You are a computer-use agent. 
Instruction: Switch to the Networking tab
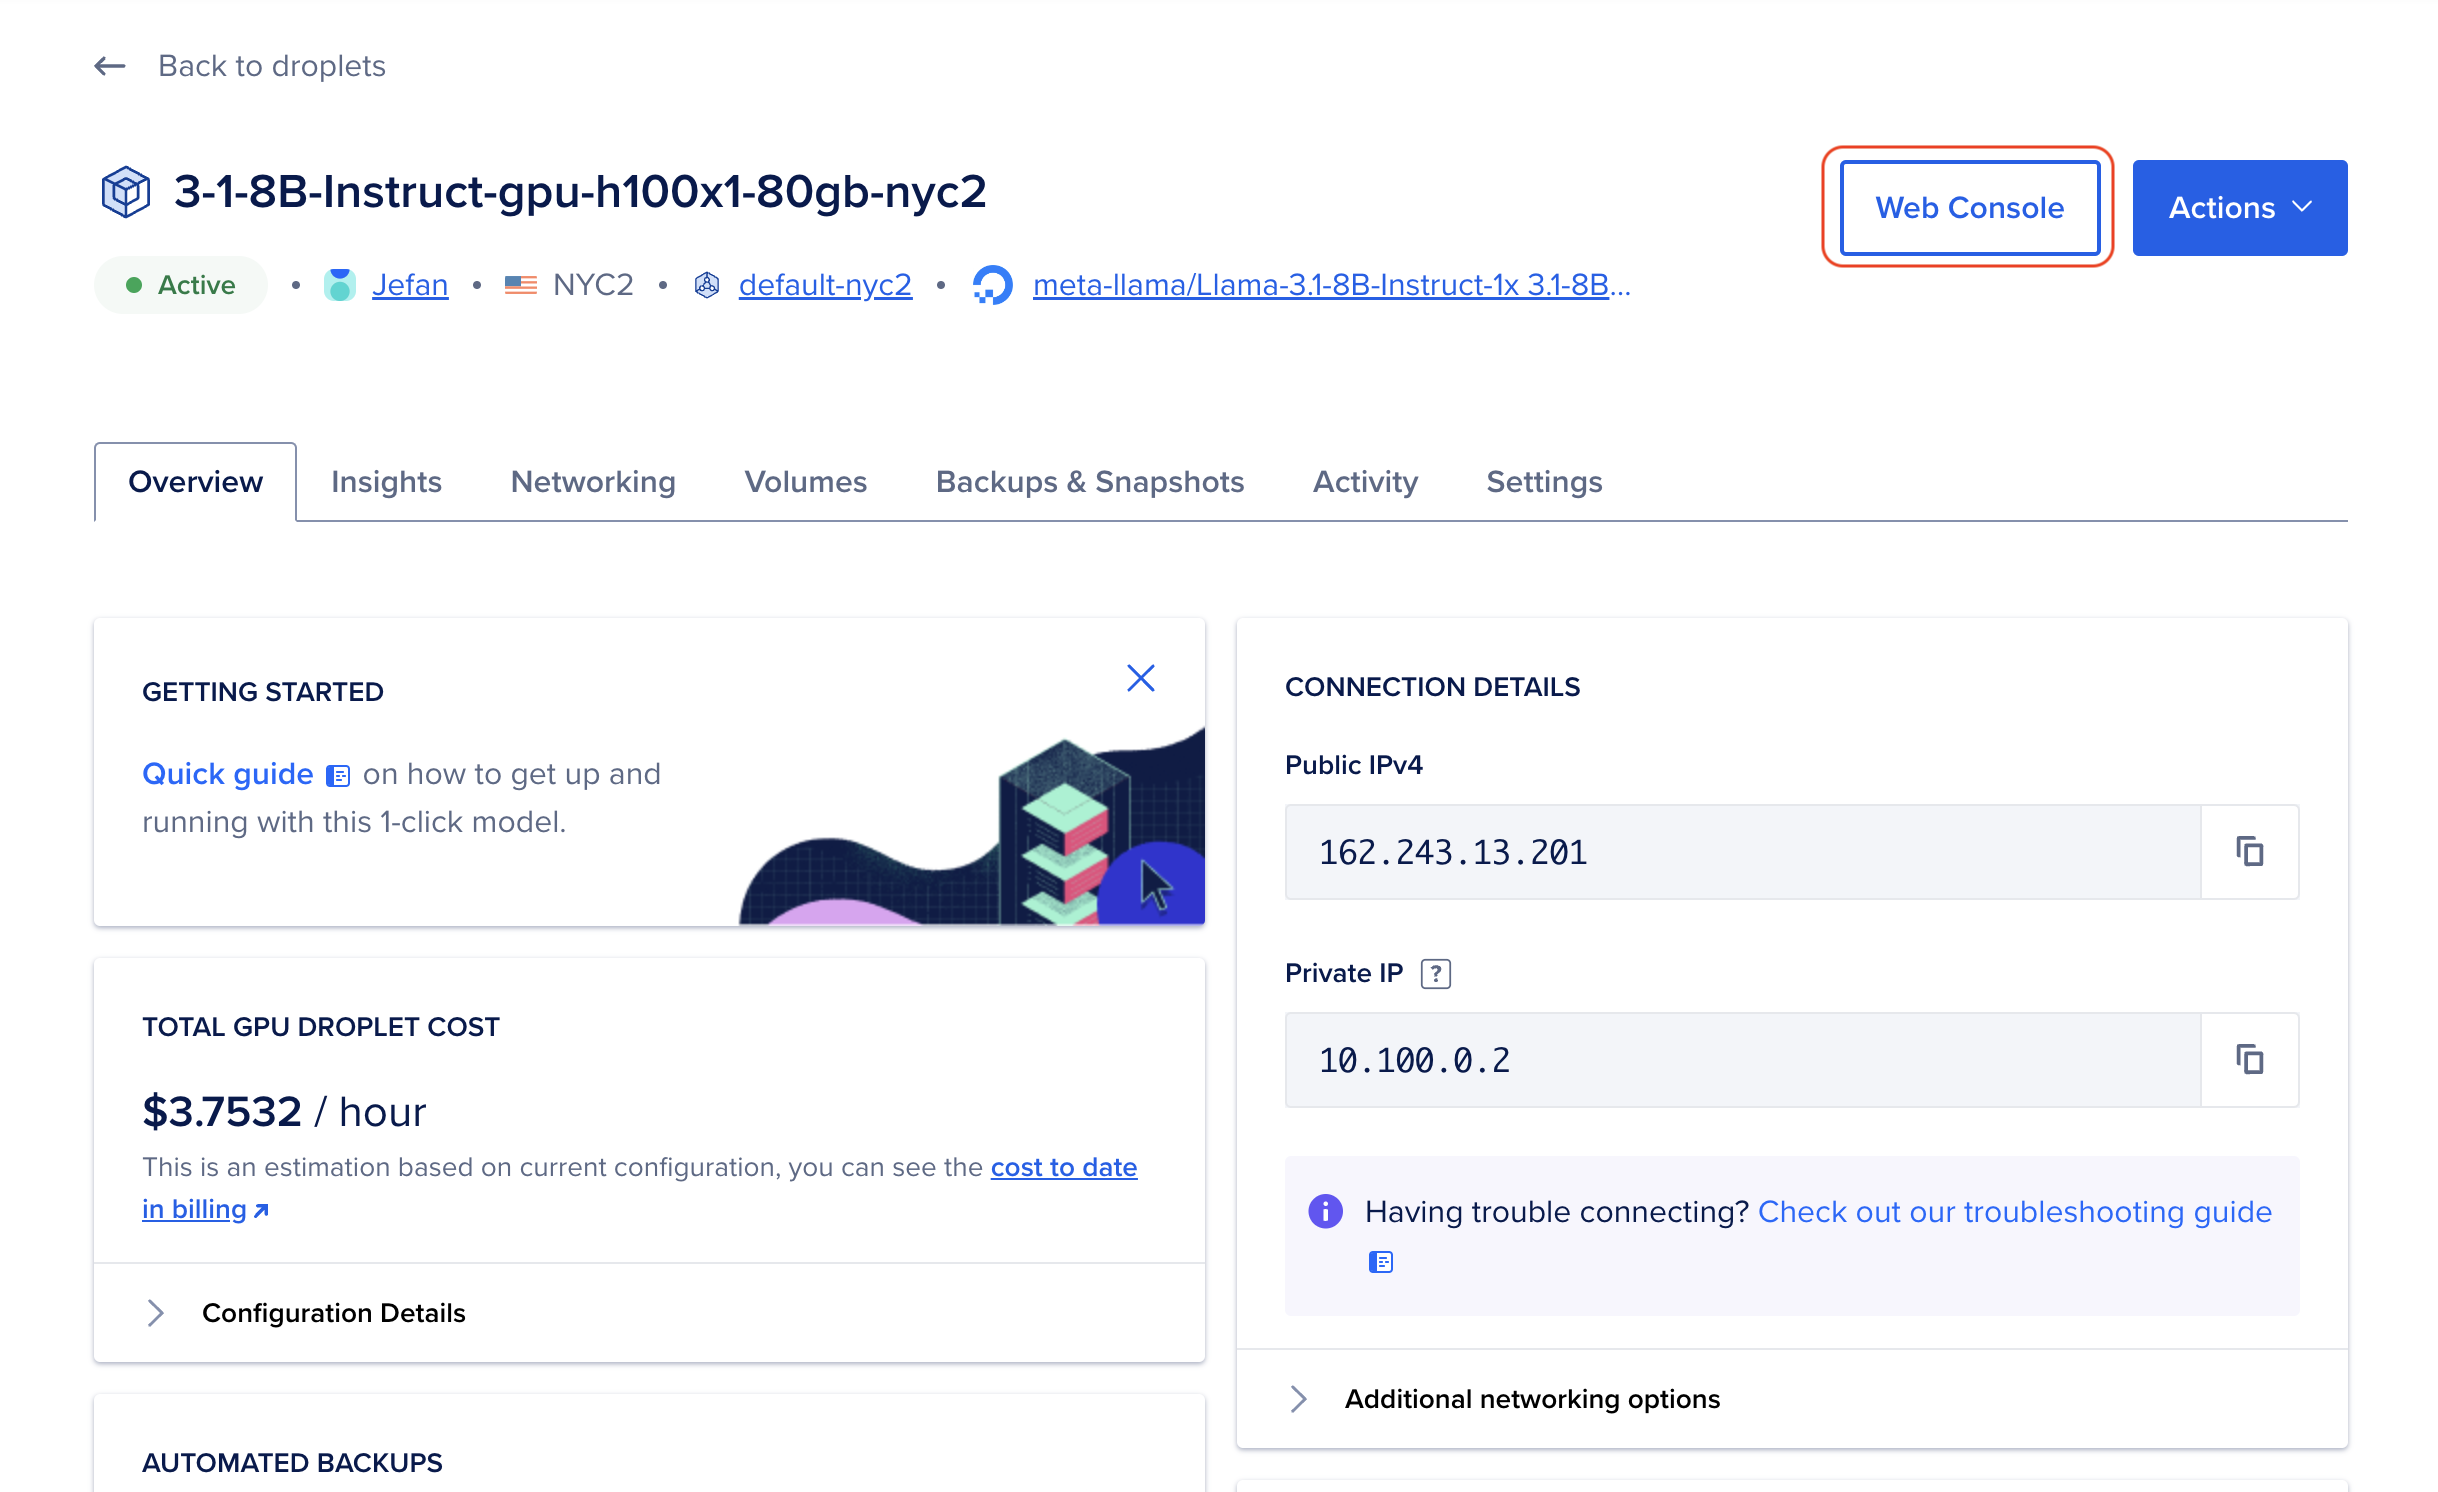592,481
